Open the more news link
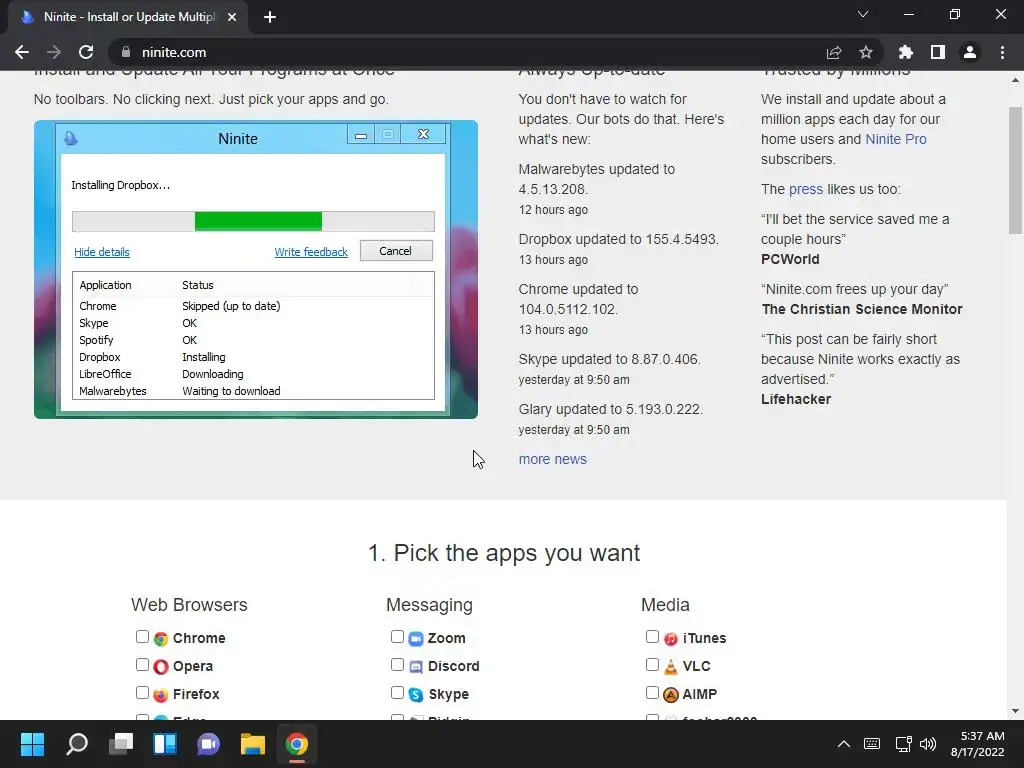 552,459
